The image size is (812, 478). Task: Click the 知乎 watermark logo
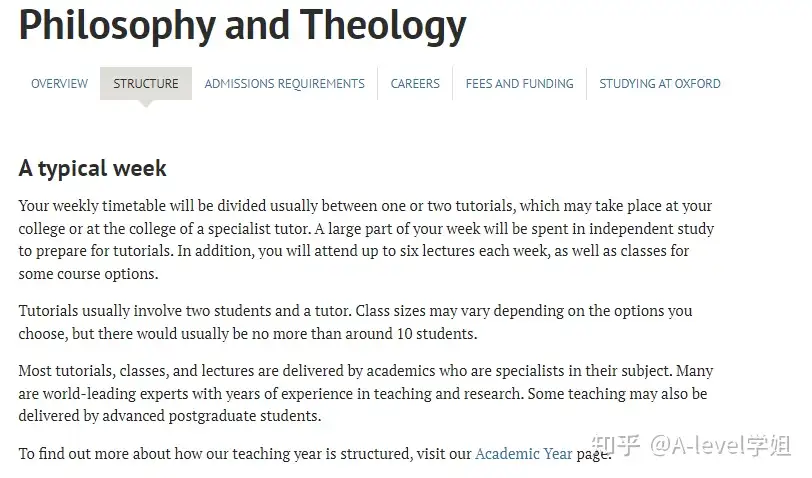point(616,445)
